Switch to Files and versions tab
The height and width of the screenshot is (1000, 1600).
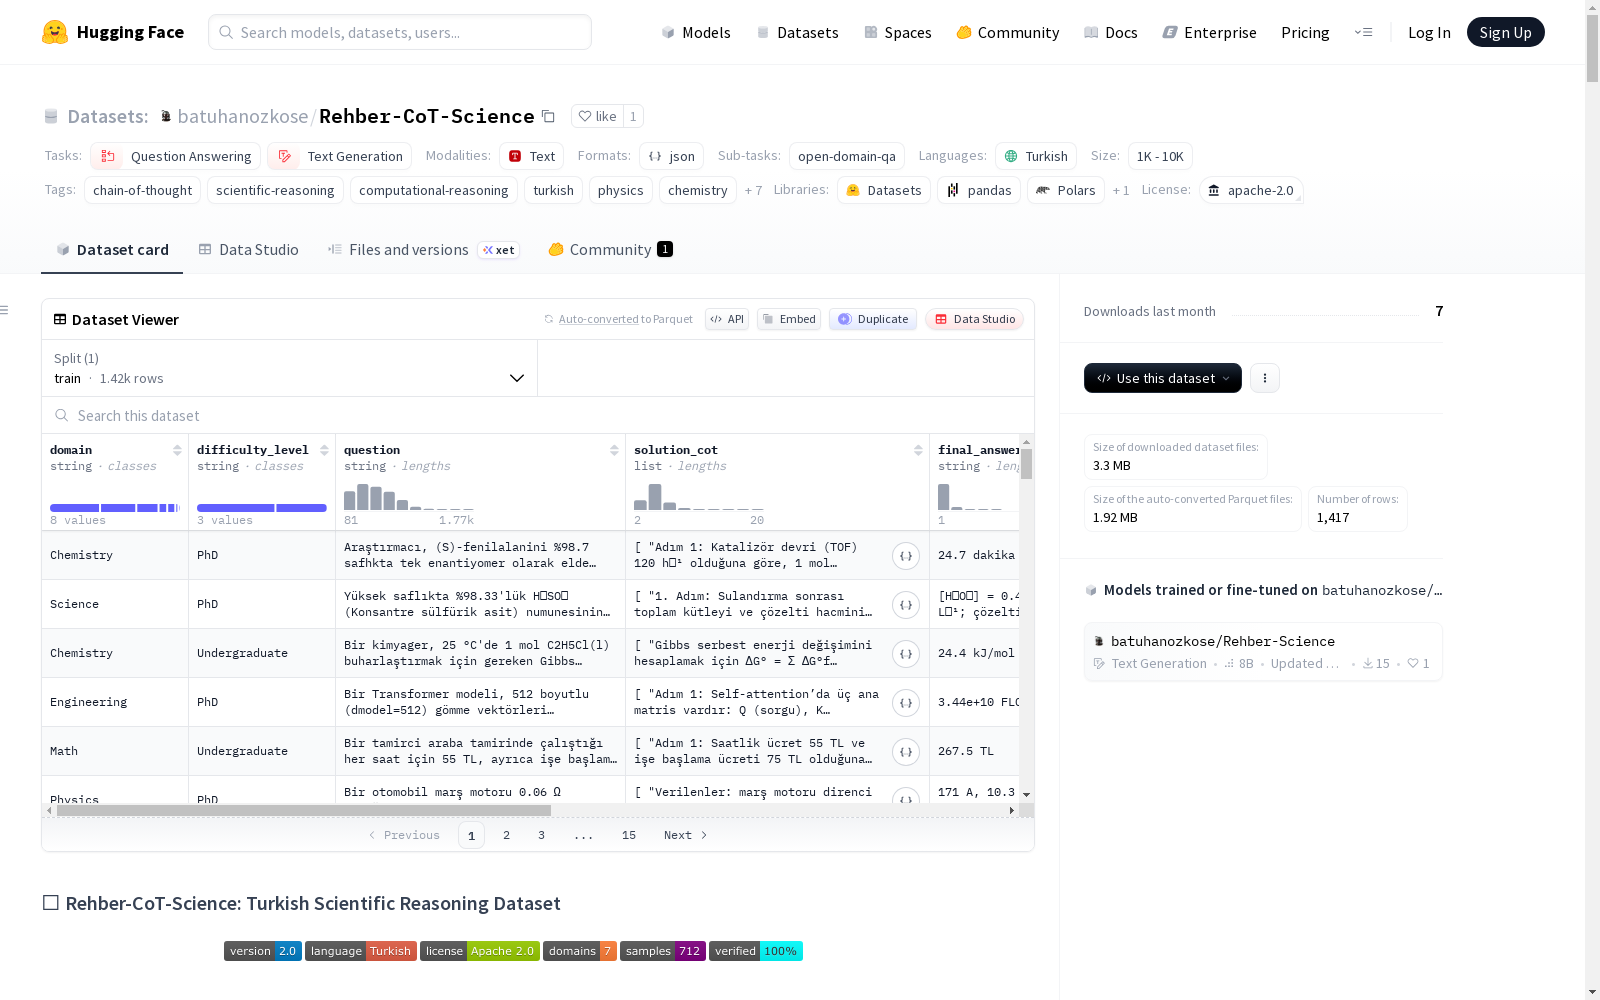pyautogui.click(x=423, y=250)
